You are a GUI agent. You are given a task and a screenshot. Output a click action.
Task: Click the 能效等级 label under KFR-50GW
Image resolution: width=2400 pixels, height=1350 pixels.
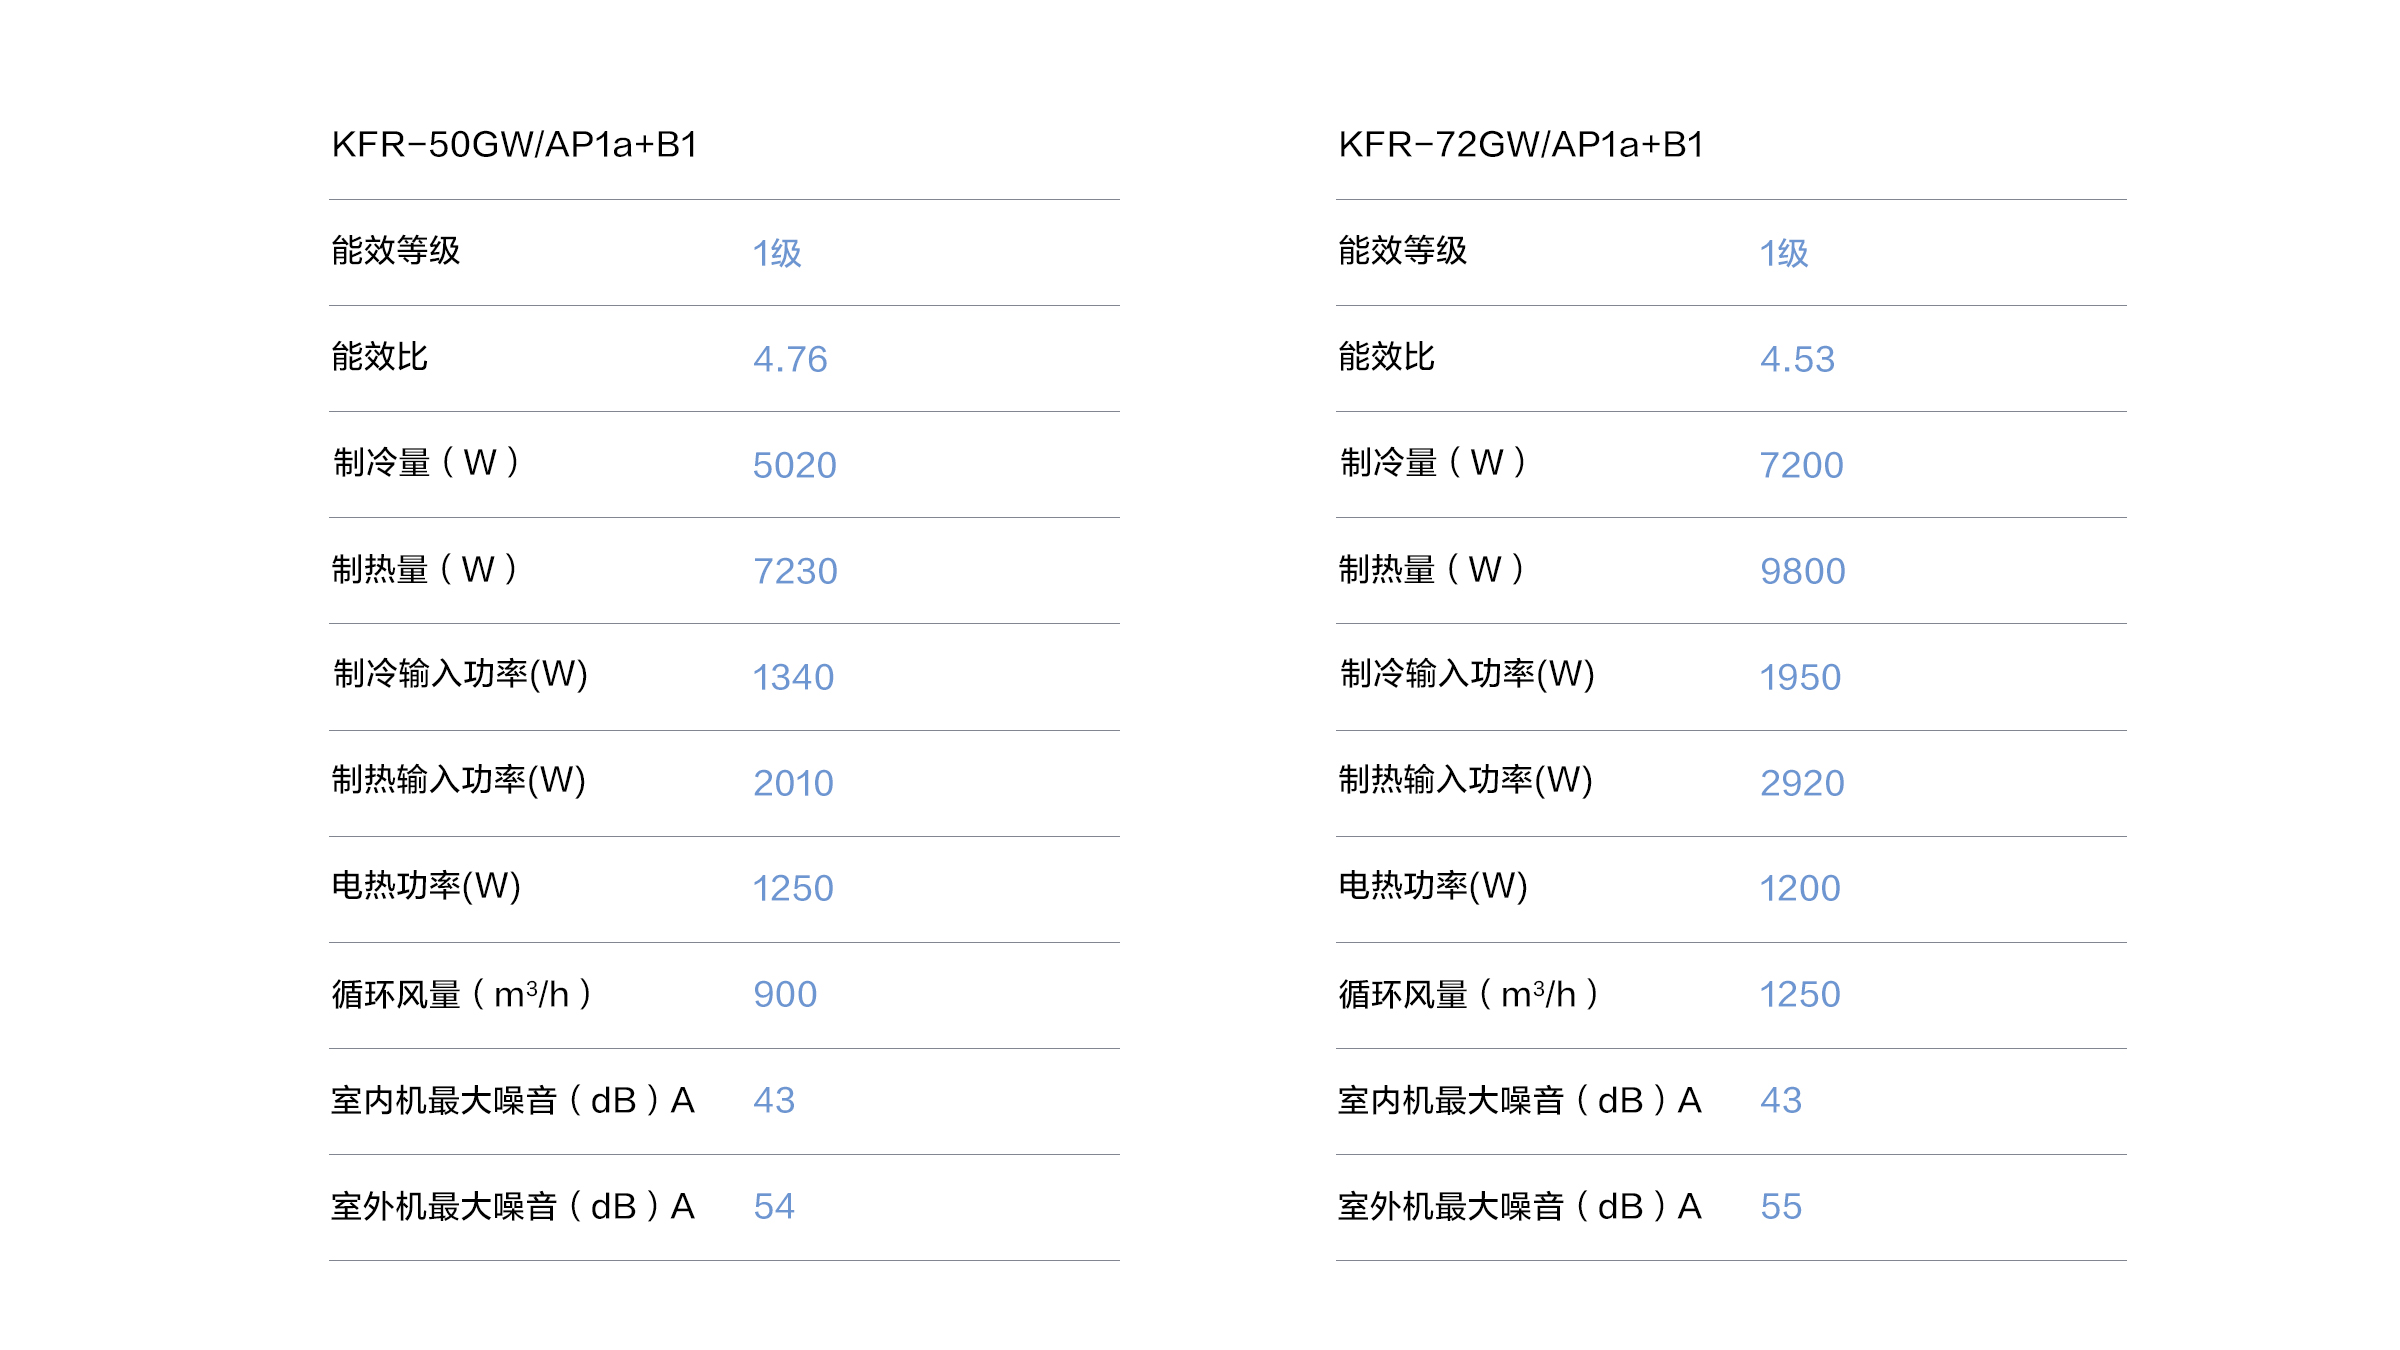(396, 250)
